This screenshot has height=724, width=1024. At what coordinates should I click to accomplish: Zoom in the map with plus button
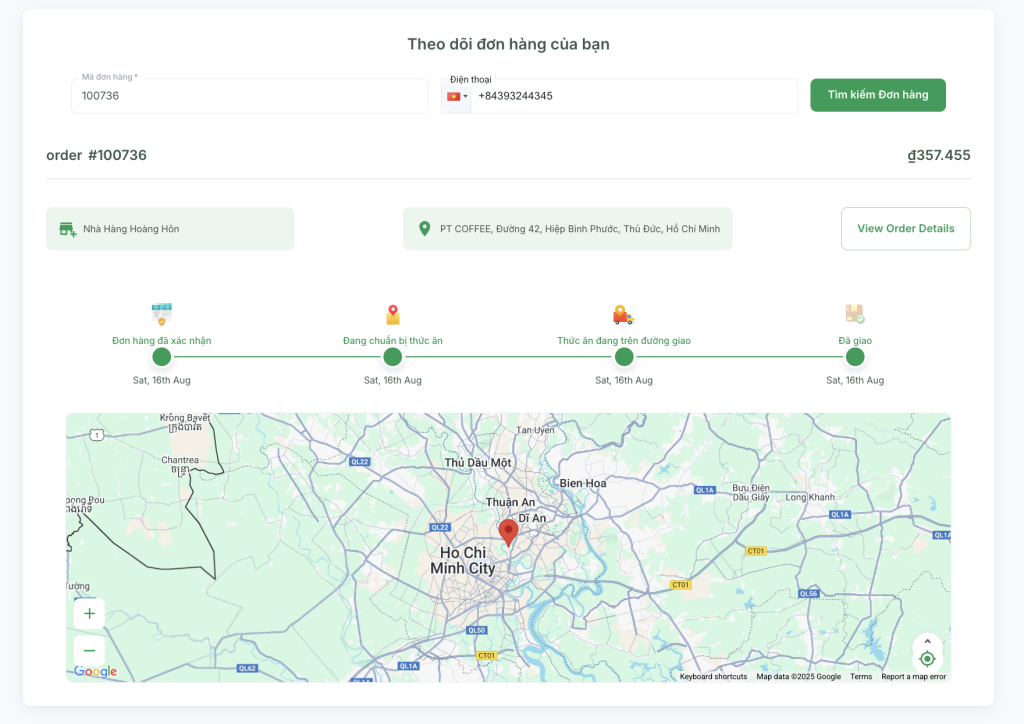click(89, 614)
